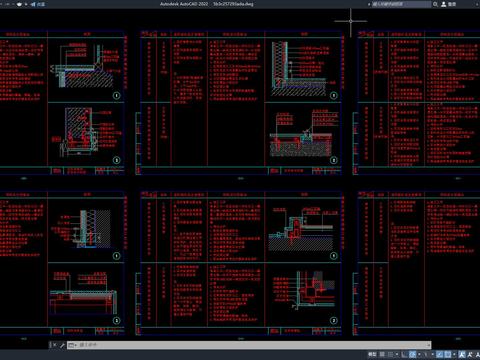Click the recent commands icon in command line
Screen dimensions: 480x360
tap(72, 345)
